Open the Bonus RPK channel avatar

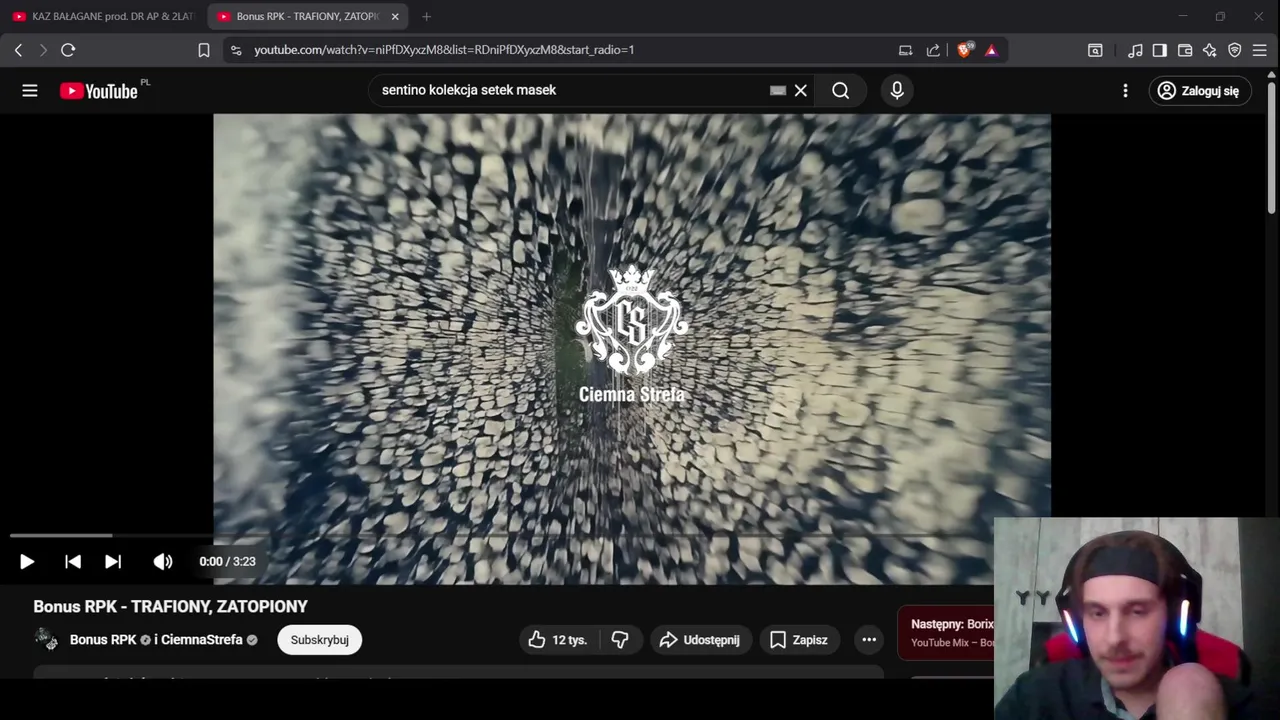[x=46, y=640]
